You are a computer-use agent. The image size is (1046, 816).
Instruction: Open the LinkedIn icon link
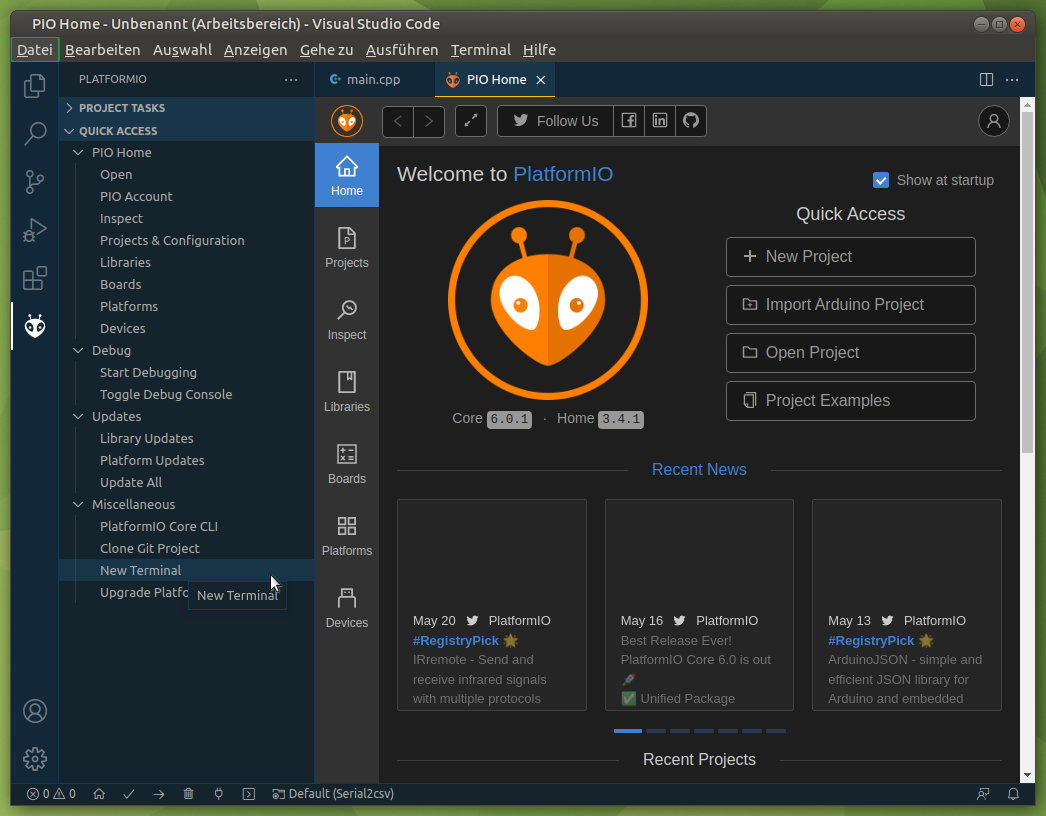click(660, 121)
